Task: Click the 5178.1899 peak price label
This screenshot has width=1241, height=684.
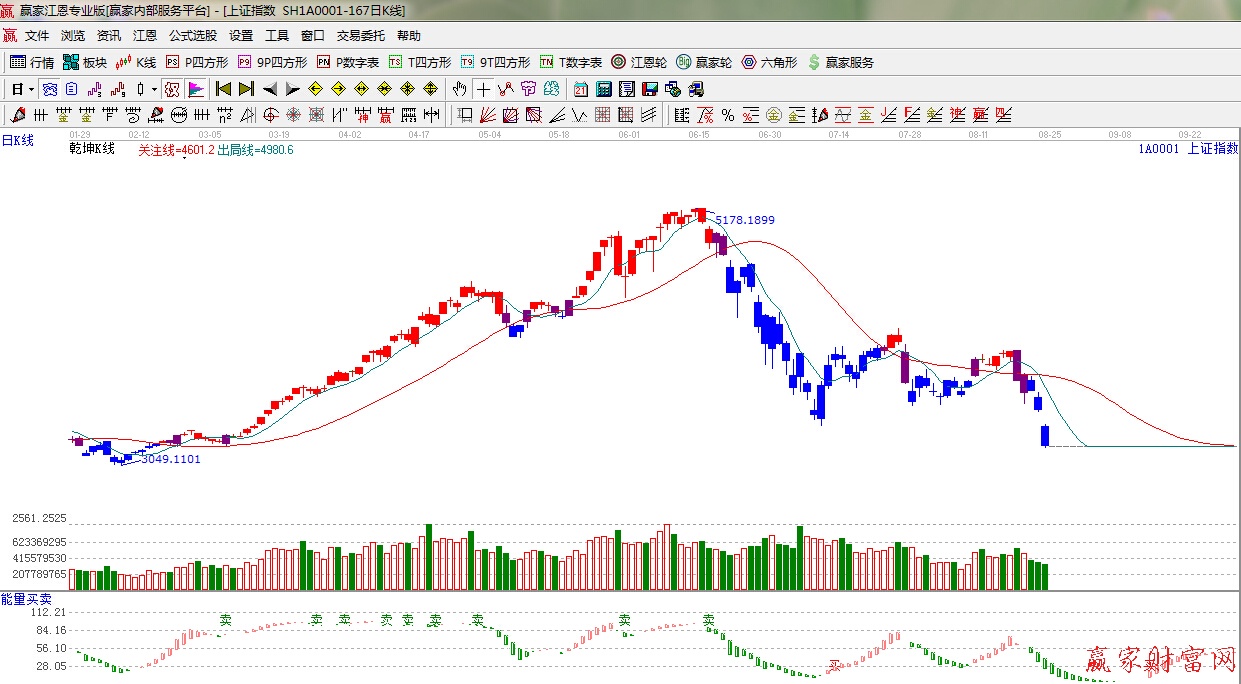Action: [744, 220]
